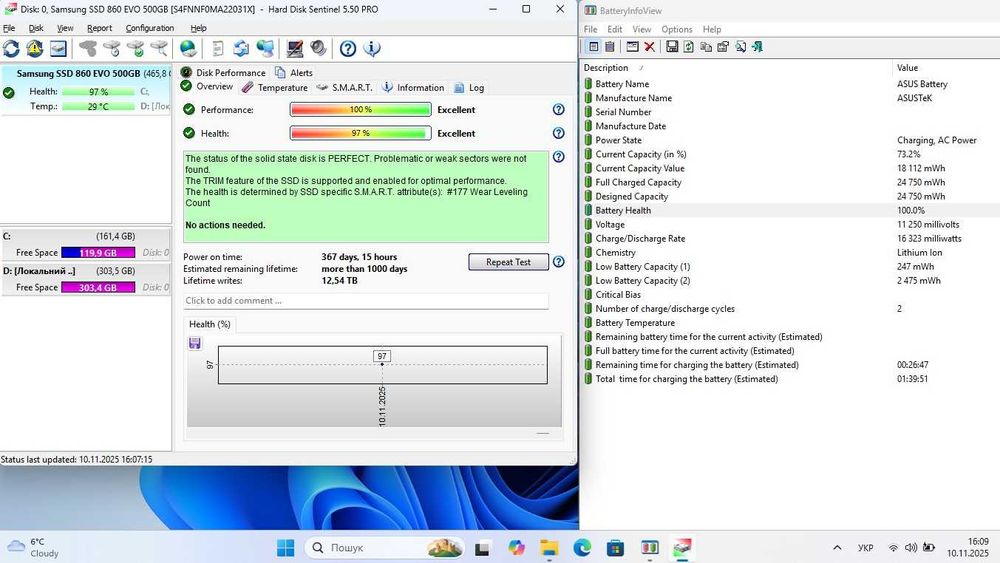This screenshot has width=1000, height=563.
Task: Click the speaker sound toolbar icon in Hard Disk Sentinel
Action: click(318, 48)
